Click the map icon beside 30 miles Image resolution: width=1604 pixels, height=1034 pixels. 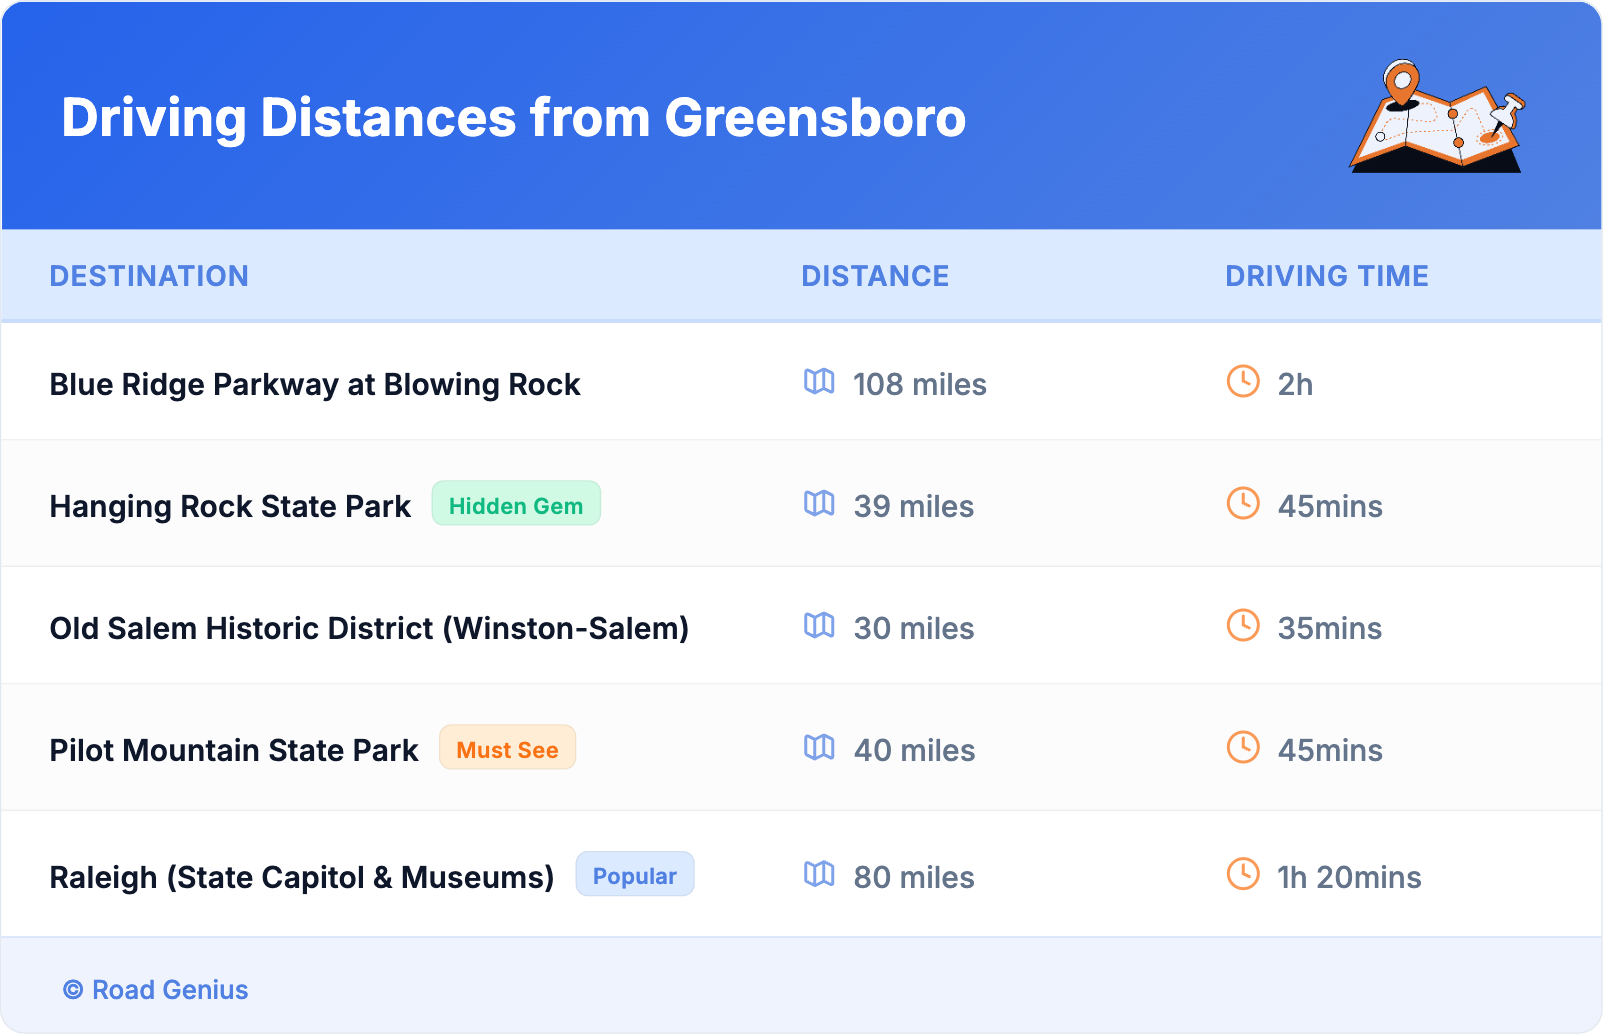[x=819, y=626]
